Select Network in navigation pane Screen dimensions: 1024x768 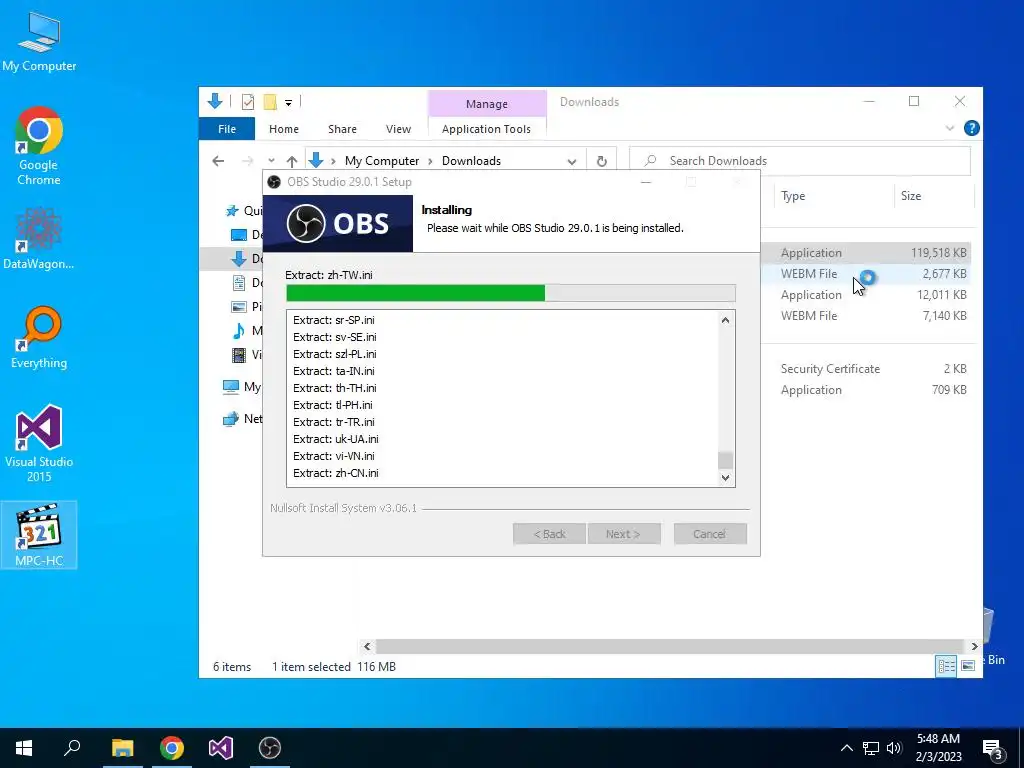243,419
